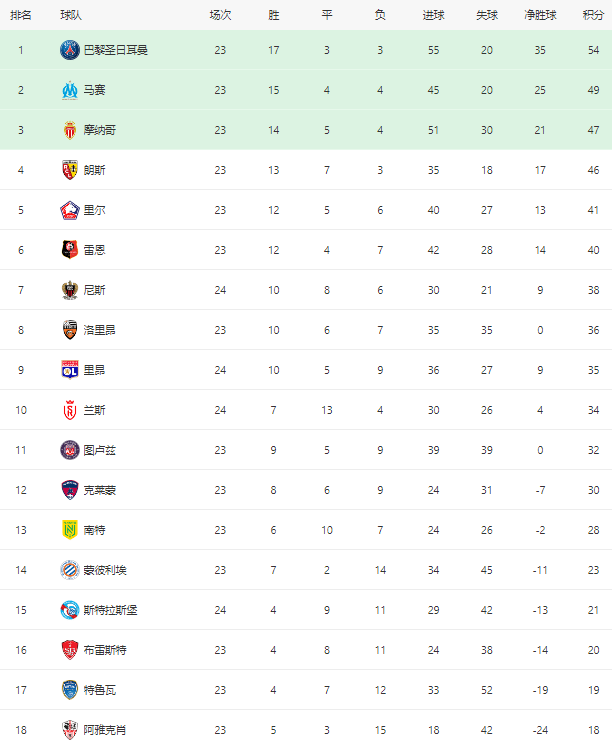Click the Toulouse team badge
The width and height of the screenshot is (612, 746).
[x=69, y=450]
